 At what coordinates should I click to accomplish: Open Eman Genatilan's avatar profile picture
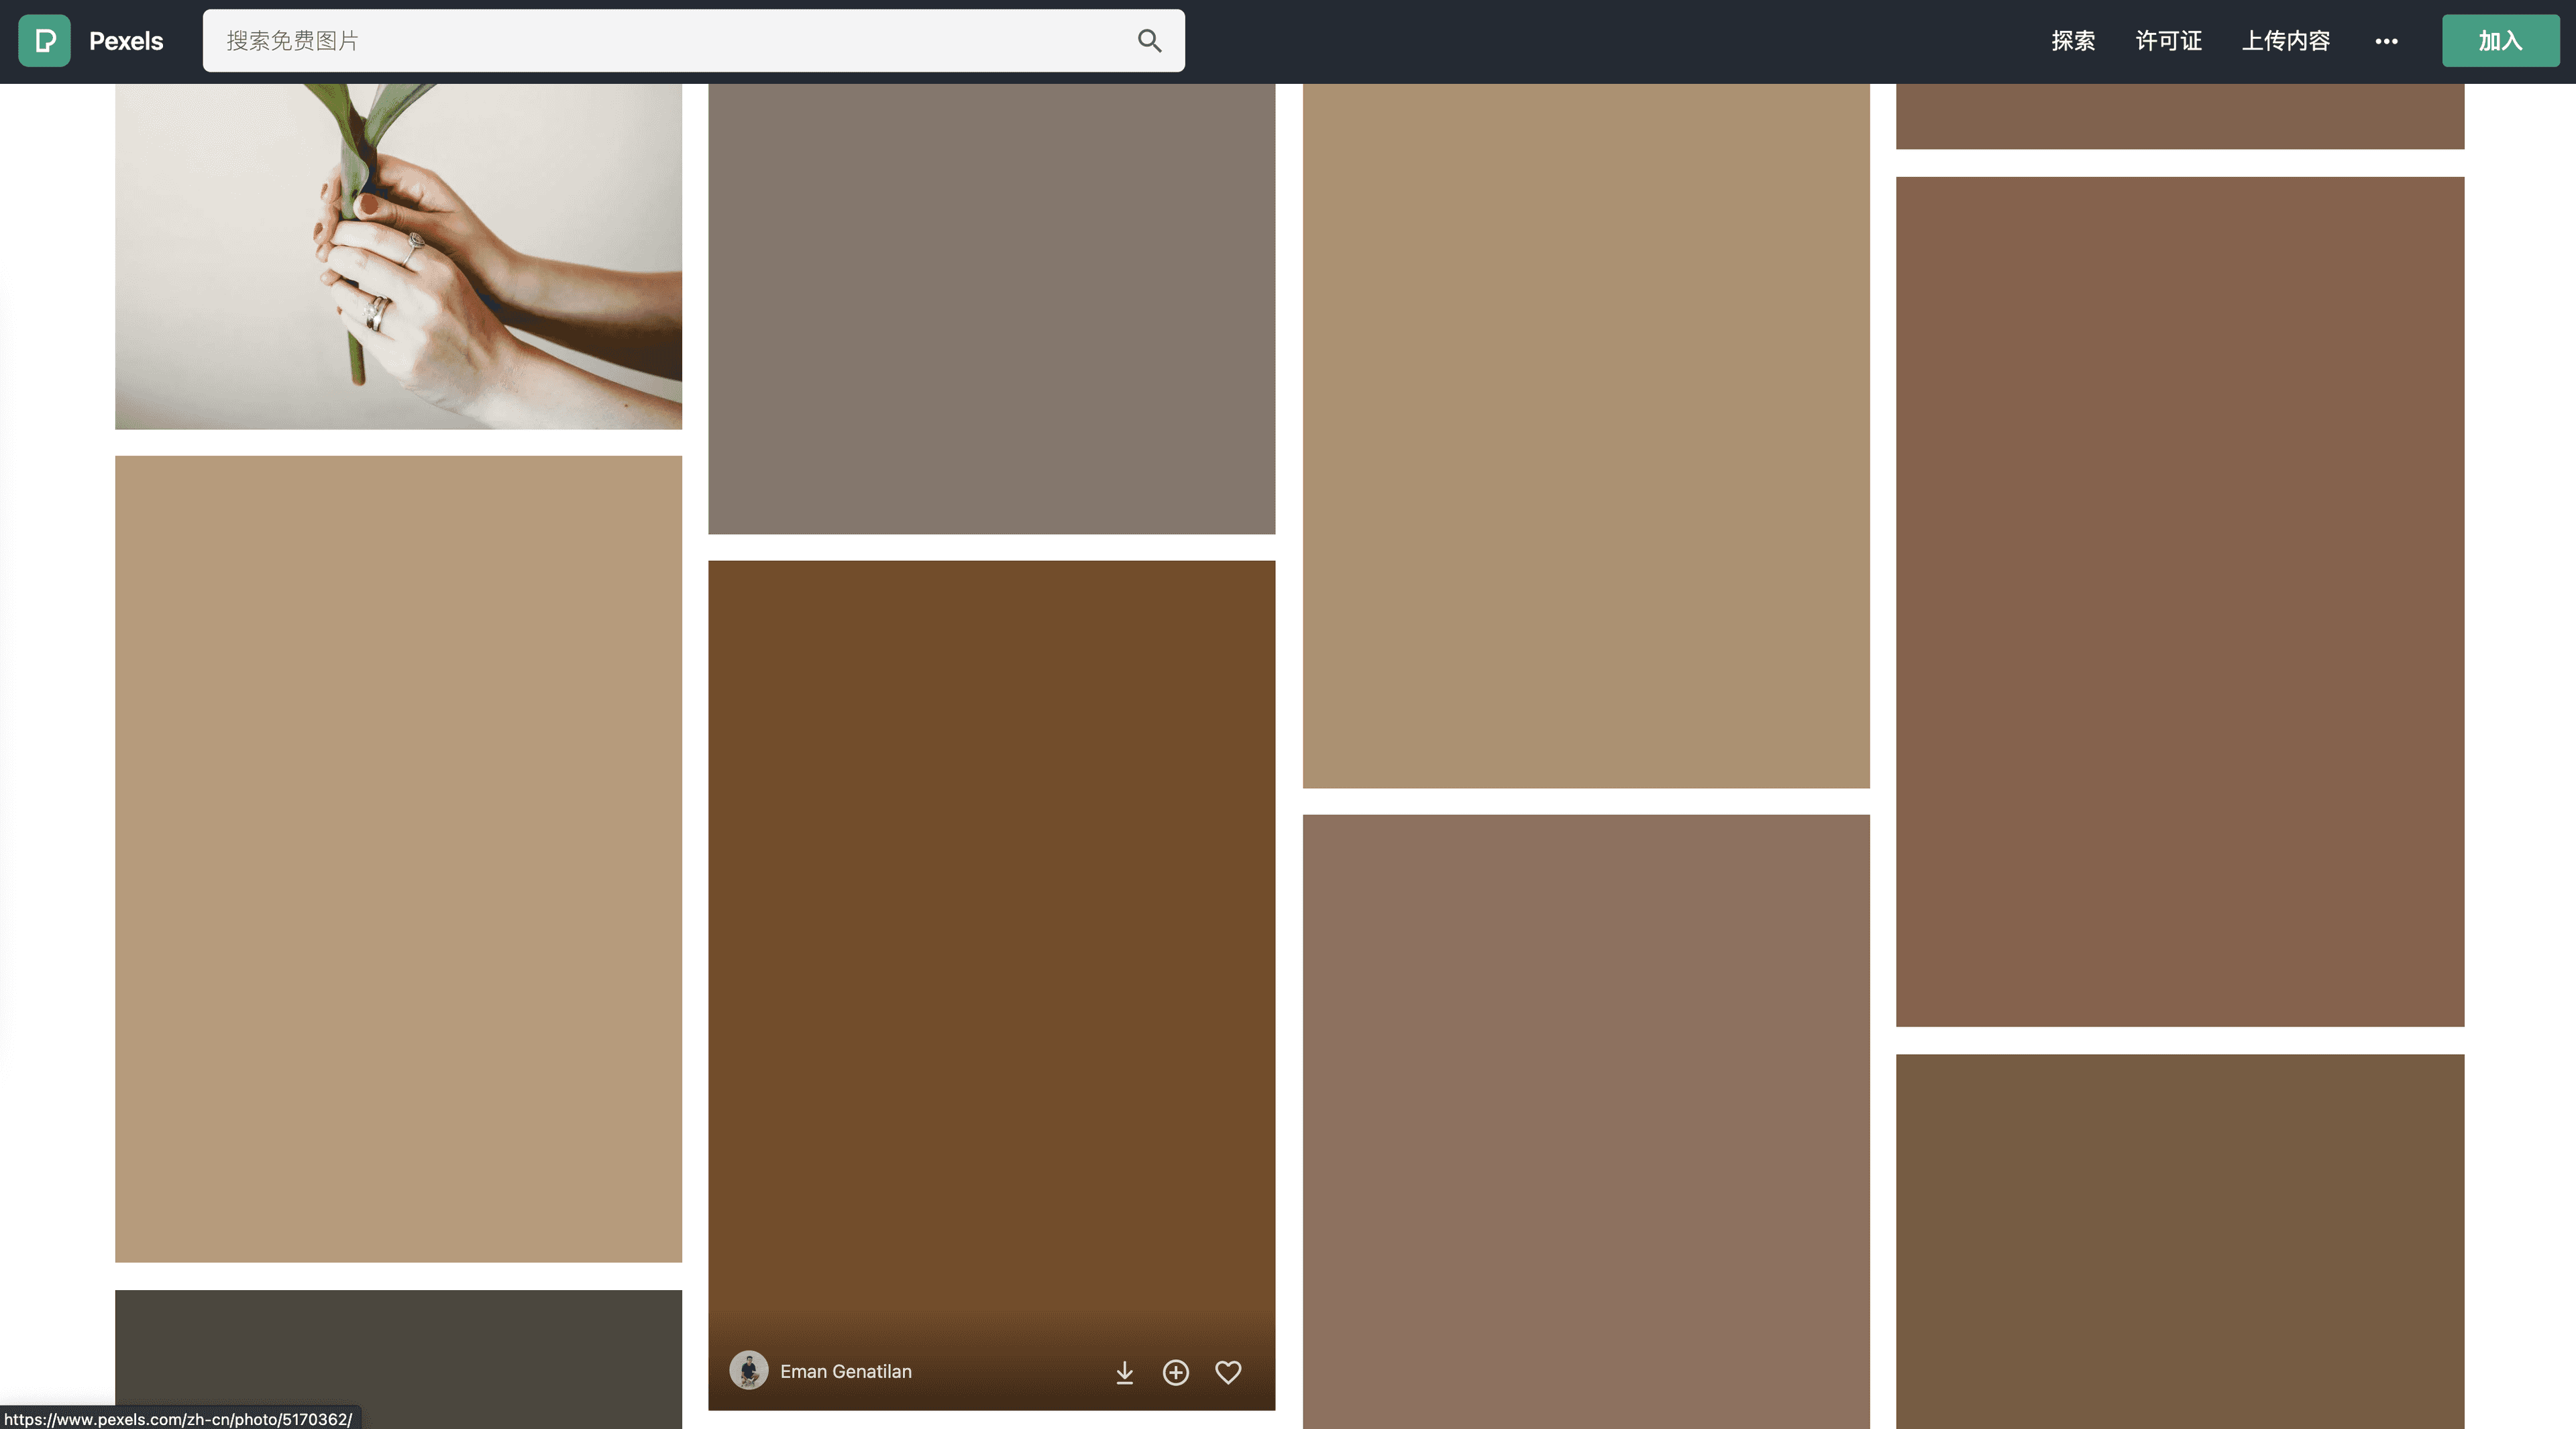click(748, 1371)
